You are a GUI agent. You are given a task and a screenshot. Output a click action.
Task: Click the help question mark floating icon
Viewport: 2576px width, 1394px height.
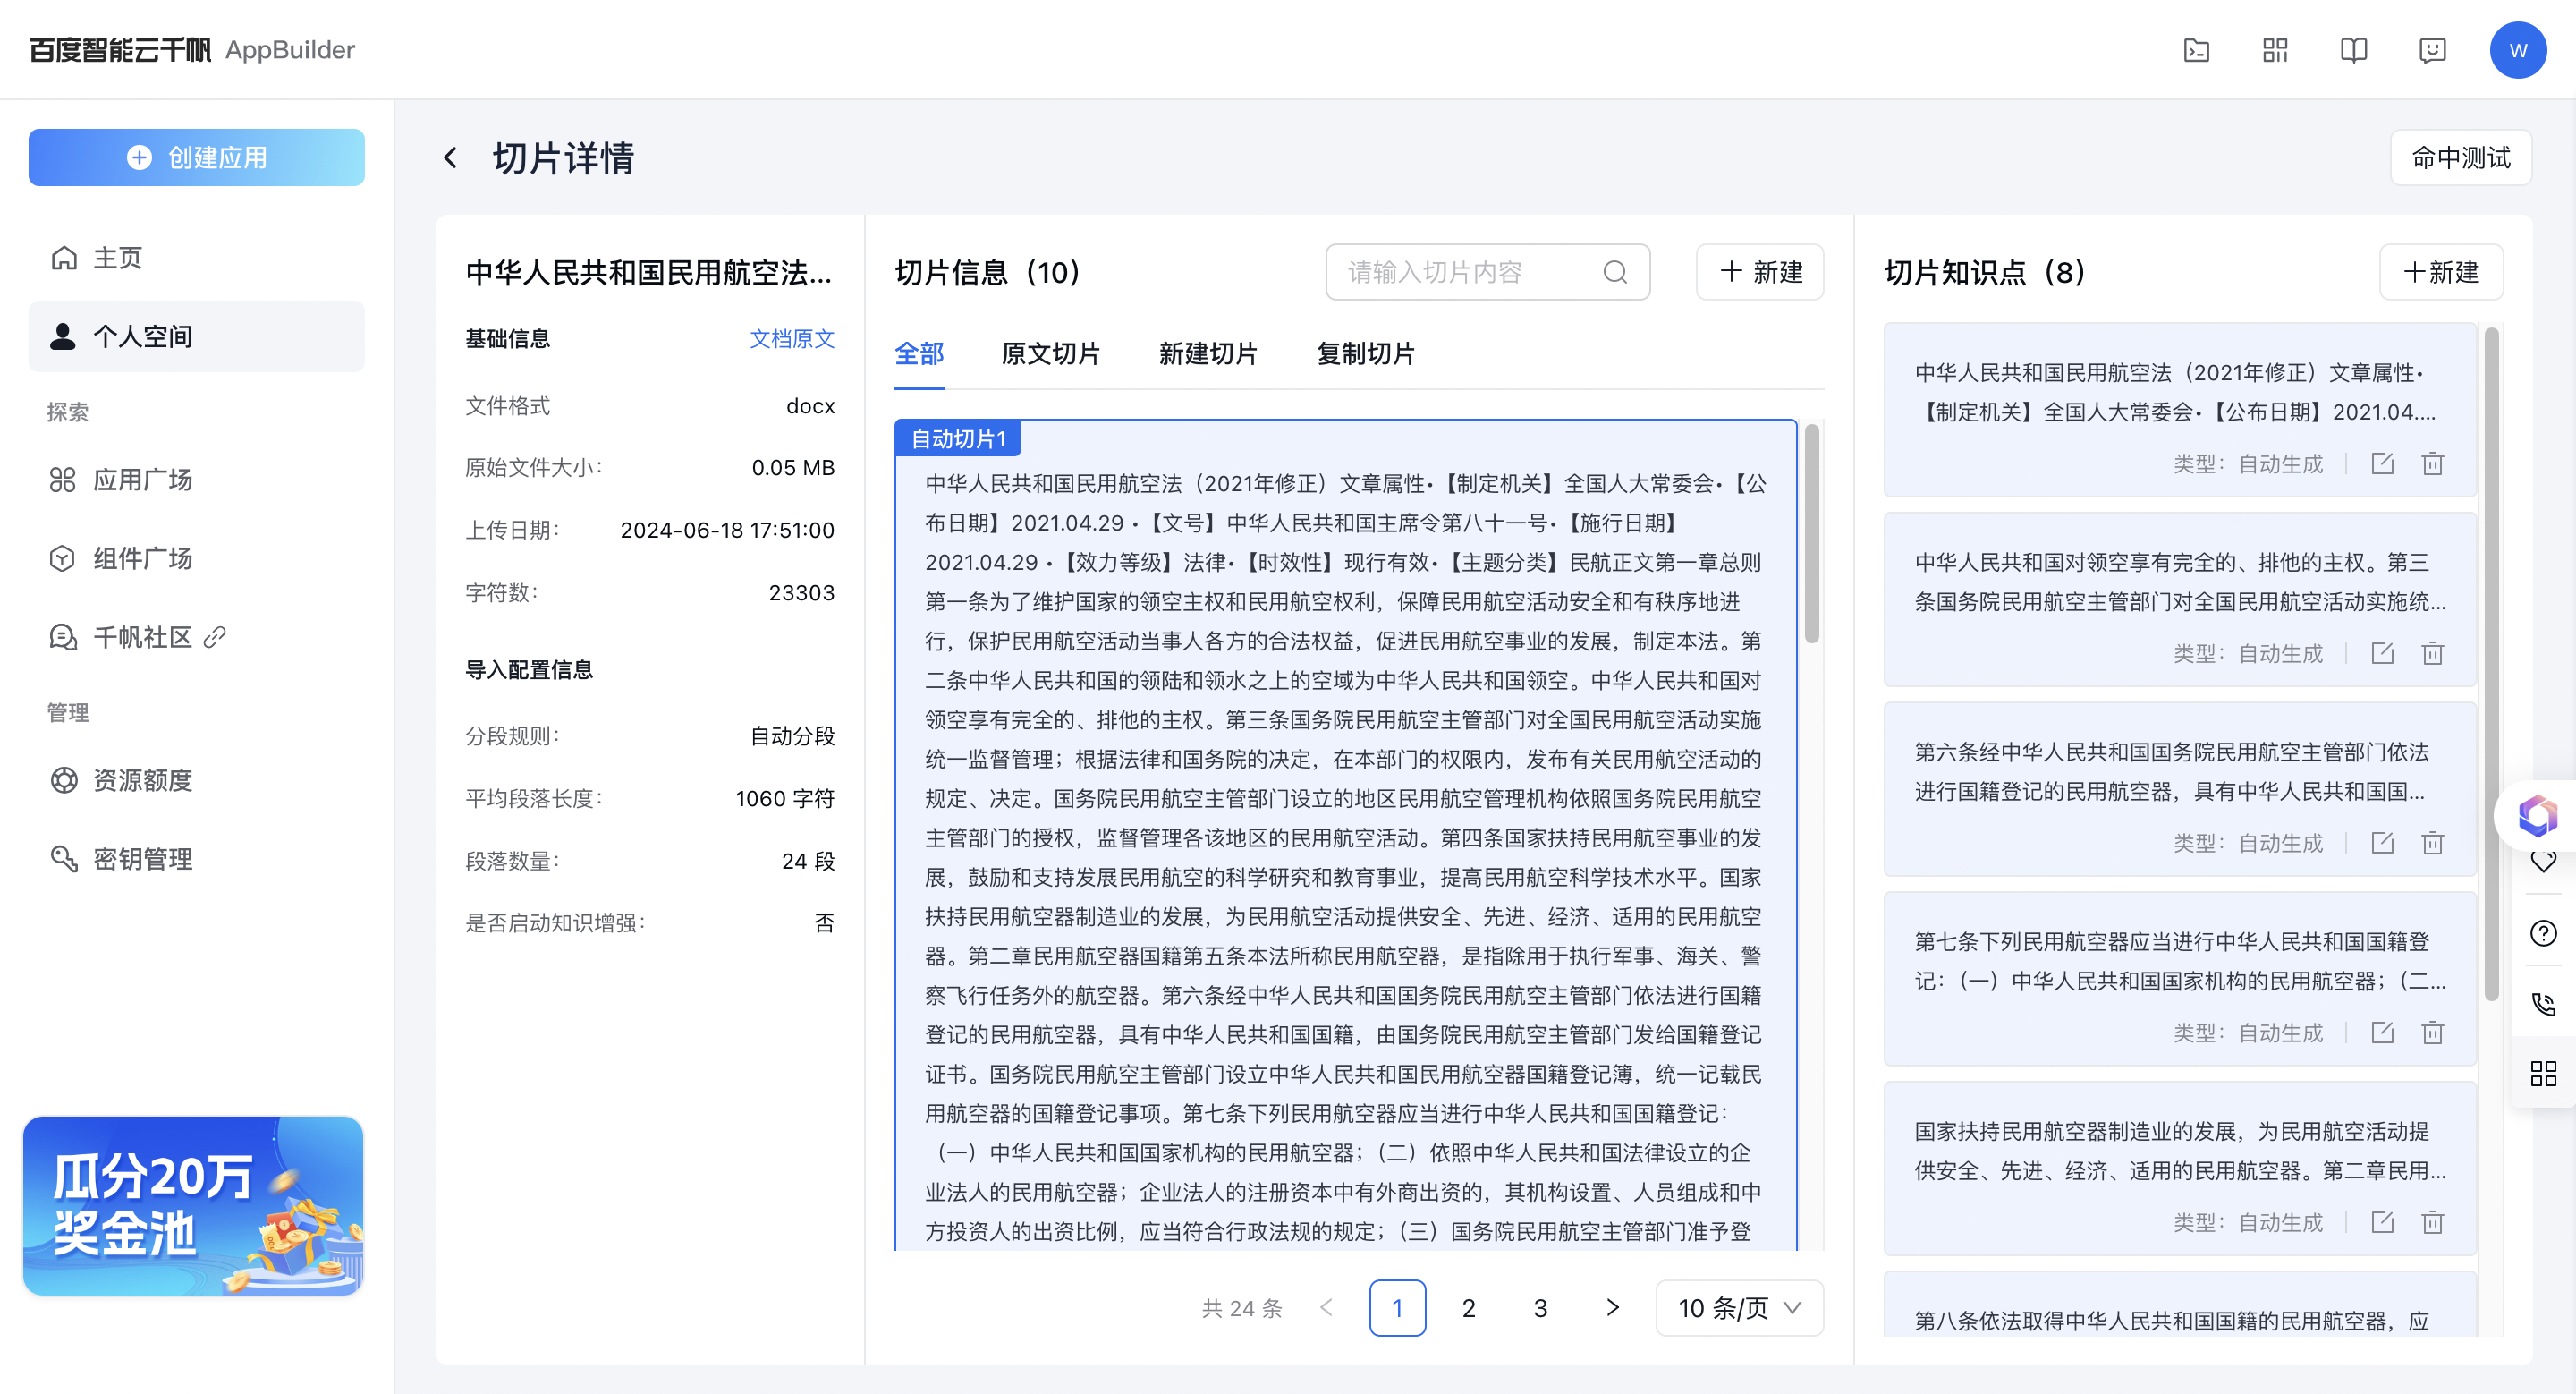tap(2543, 934)
